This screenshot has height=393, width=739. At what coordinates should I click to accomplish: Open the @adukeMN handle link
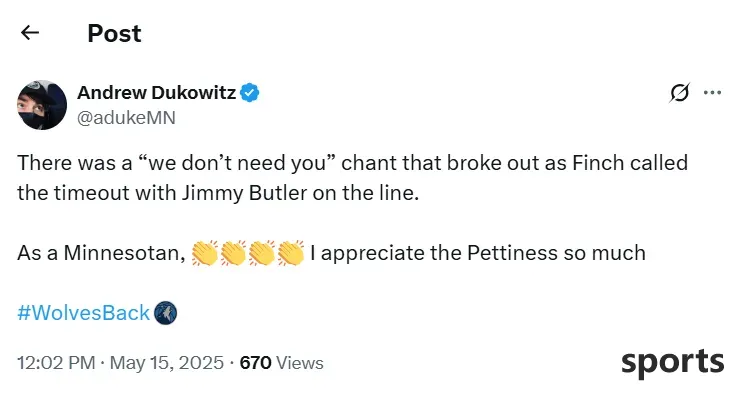coord(126,118)
